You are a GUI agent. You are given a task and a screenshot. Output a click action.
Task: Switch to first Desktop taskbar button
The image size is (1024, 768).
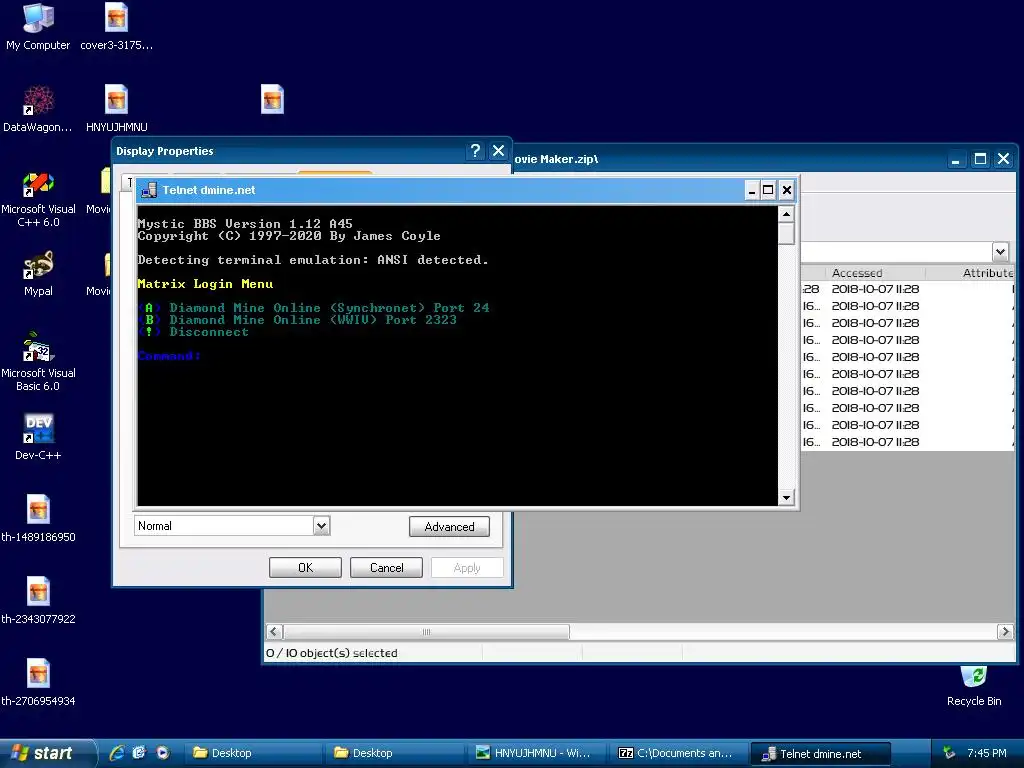pyautogui.click(x=251, y=753)
